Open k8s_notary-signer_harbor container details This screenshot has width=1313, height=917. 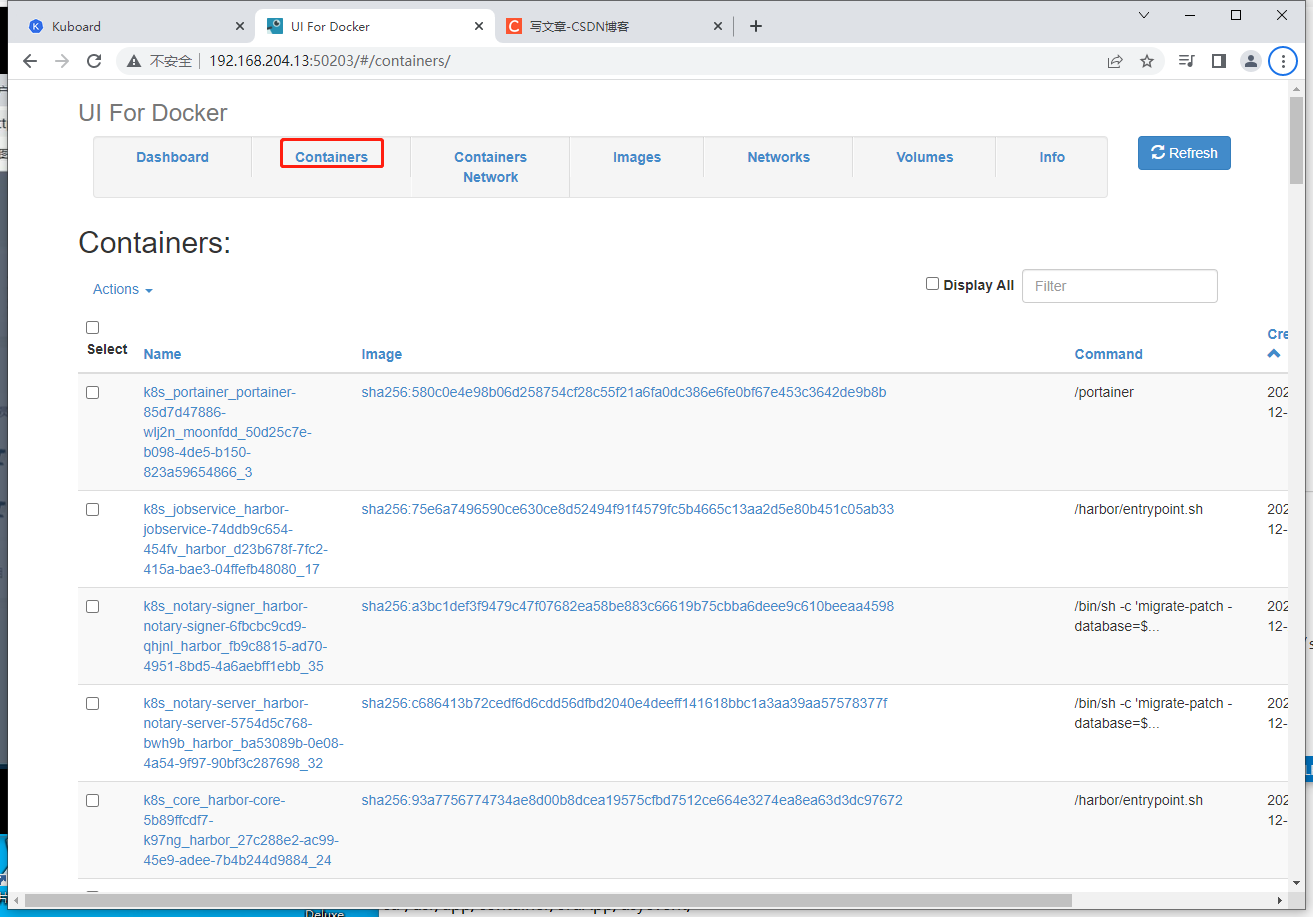pyautogui.click(x=235, y=636)
